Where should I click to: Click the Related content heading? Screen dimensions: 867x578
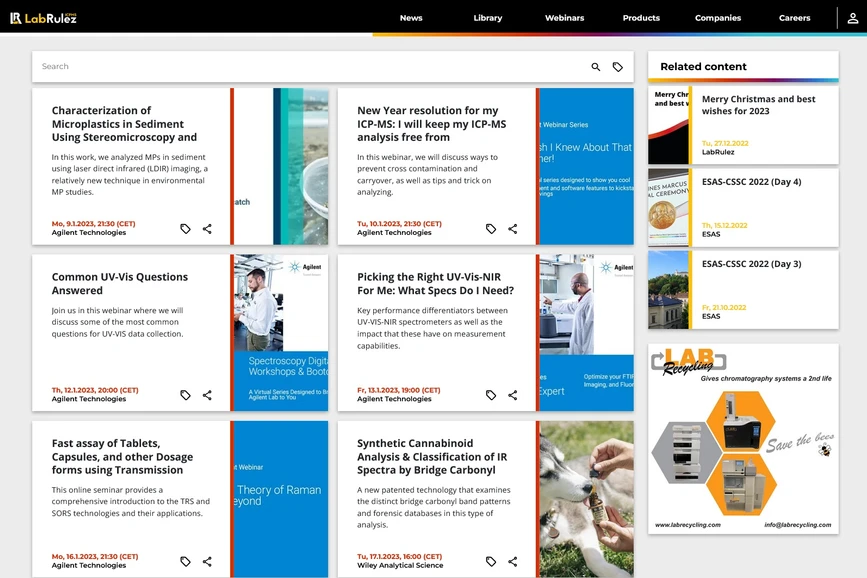point(703,66)
